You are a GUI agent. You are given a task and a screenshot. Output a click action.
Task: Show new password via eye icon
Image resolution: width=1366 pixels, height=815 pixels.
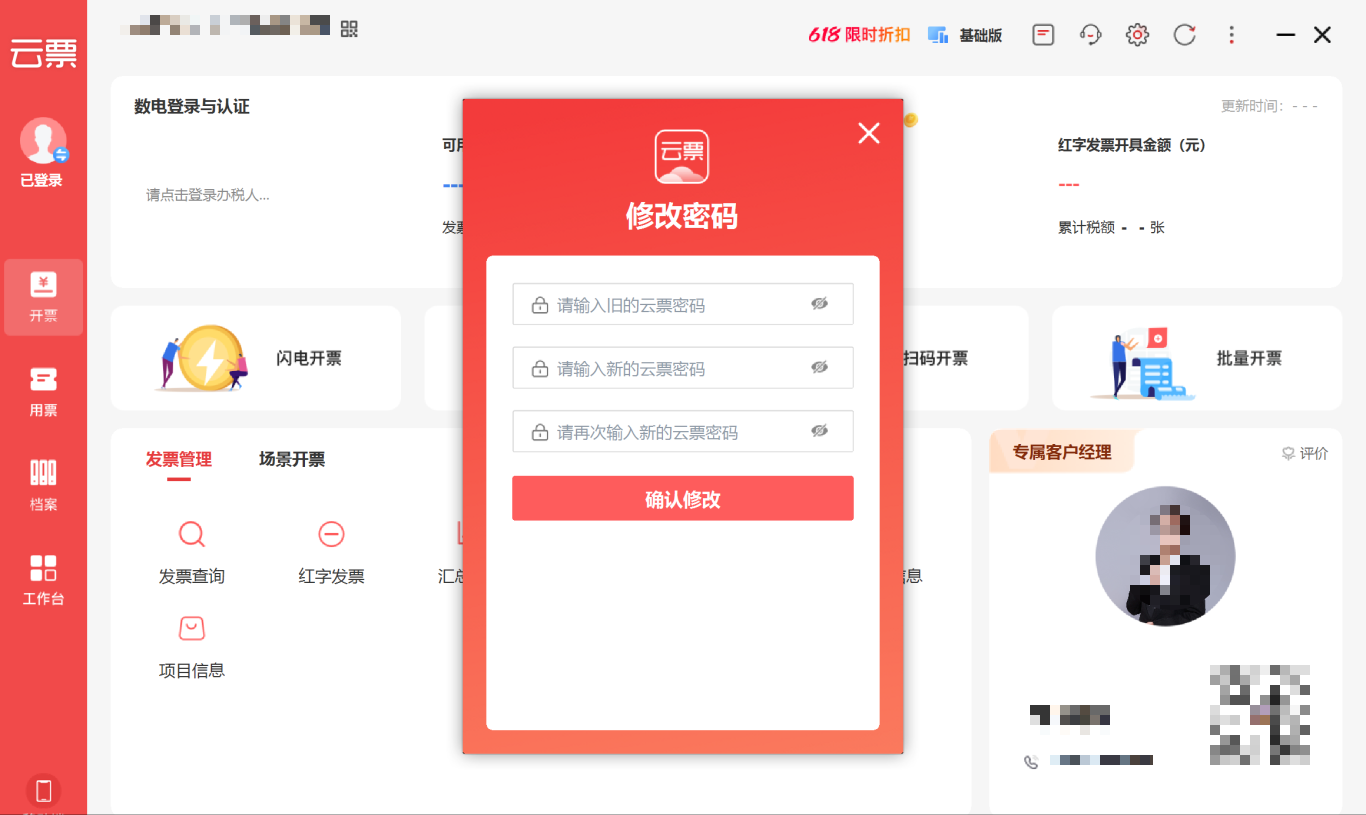point(820,368)
